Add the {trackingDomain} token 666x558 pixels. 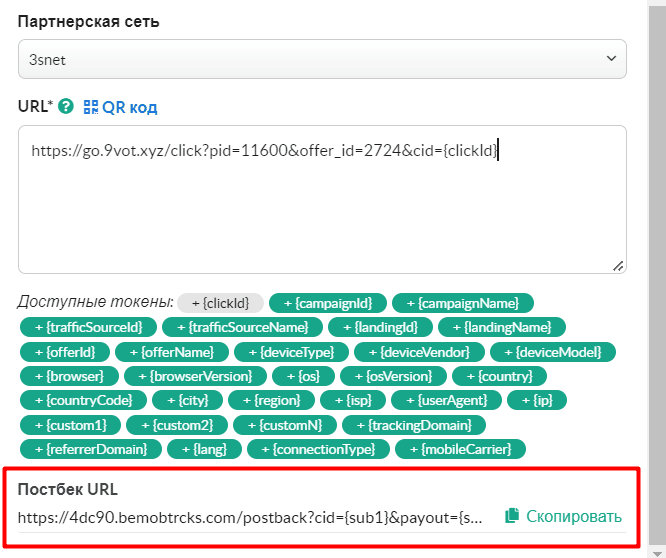coord(414,425)
